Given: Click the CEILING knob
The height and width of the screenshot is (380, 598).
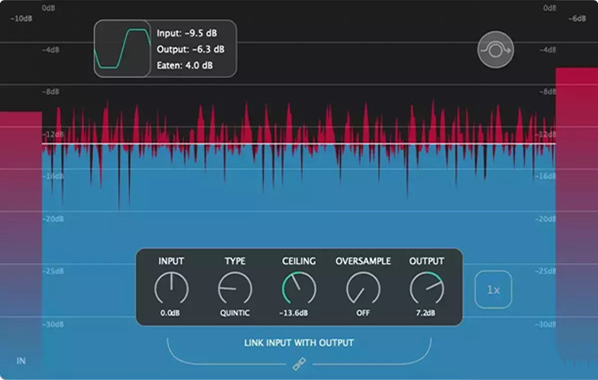Looking at the screenshot, I should (x=299, y=288).
